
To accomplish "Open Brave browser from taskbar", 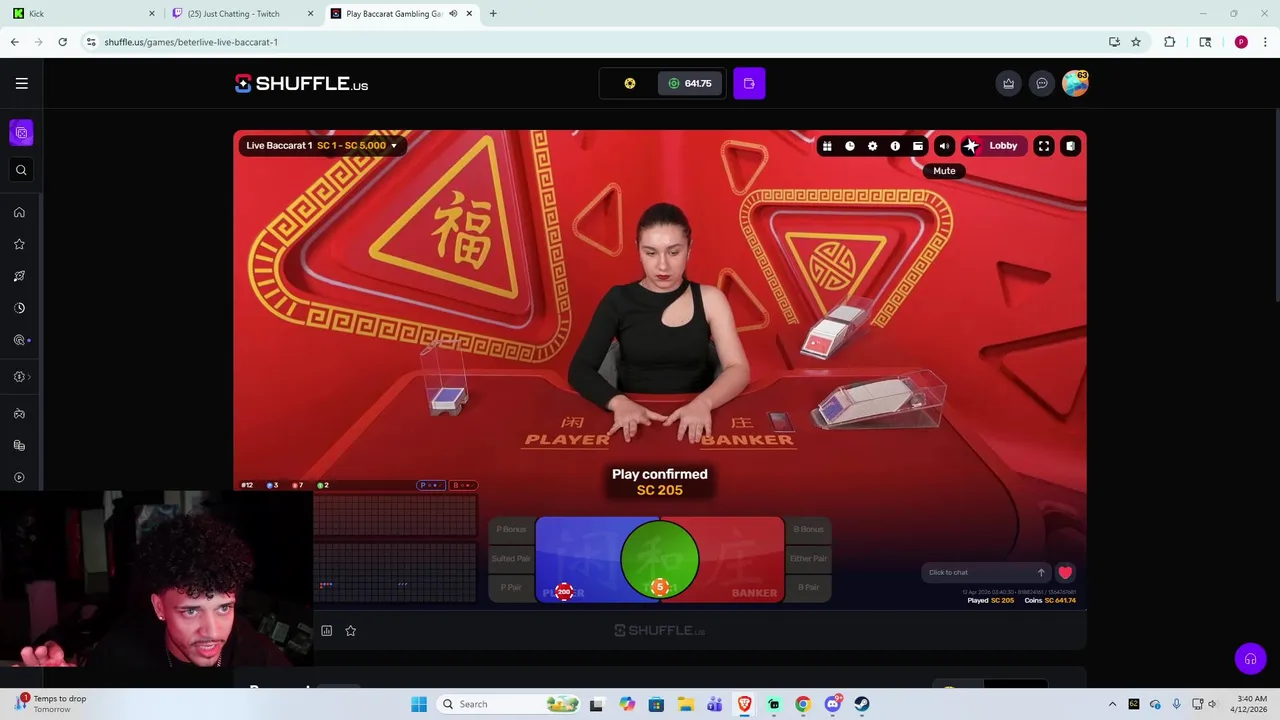I will 744,704.
